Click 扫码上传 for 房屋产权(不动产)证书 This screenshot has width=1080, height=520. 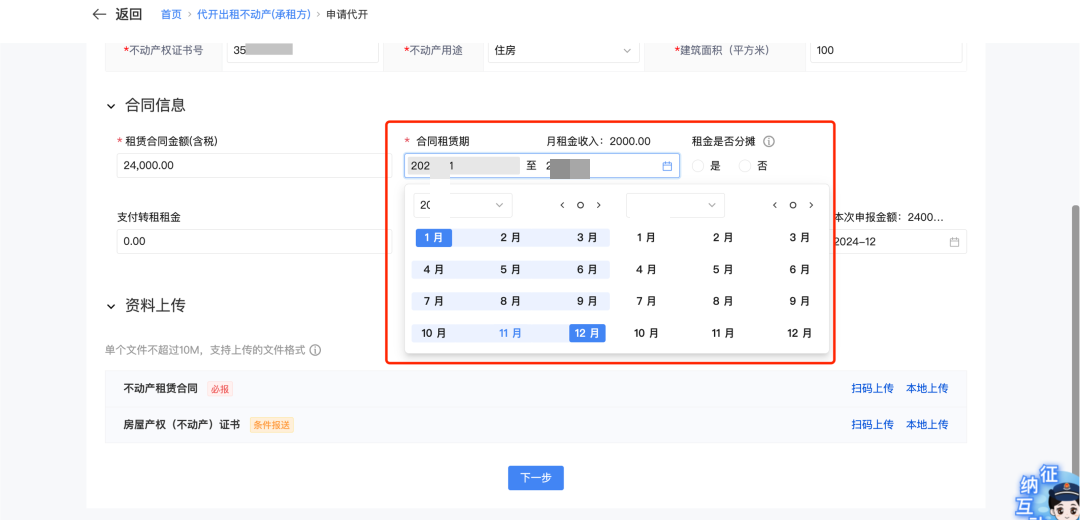click(872, 424)
